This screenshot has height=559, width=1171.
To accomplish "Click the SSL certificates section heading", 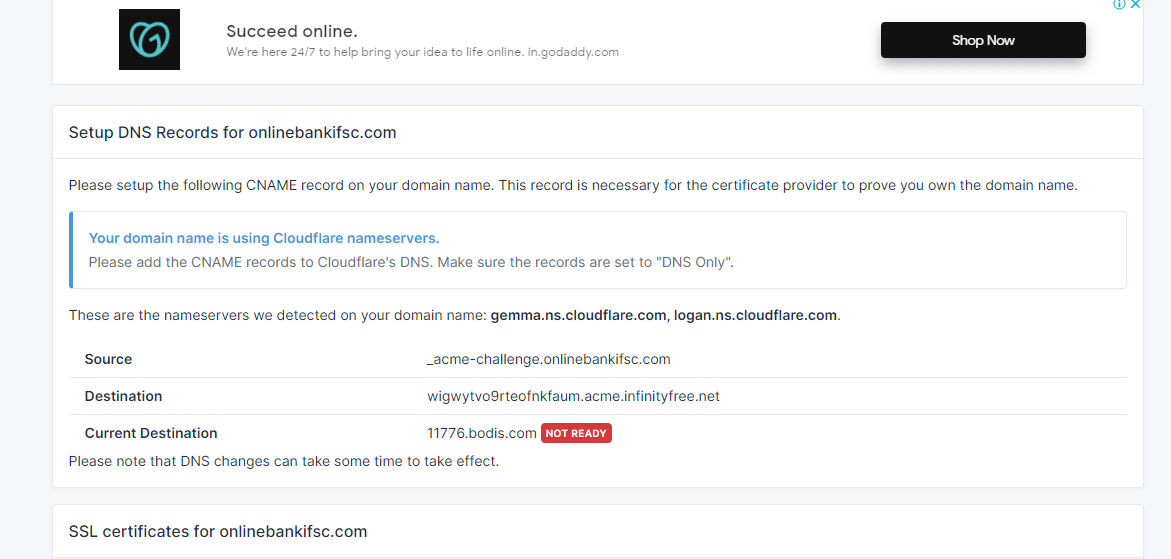I will point(217,531).
